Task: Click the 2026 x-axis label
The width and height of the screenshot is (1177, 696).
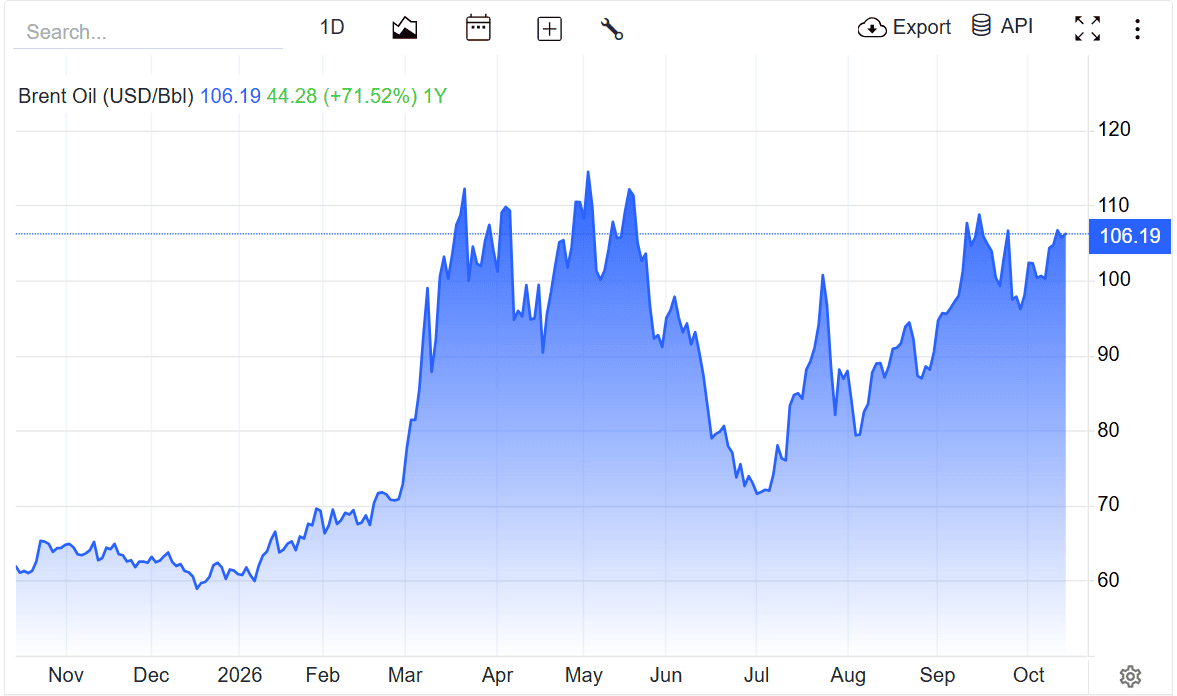Action: pos(239,675)
